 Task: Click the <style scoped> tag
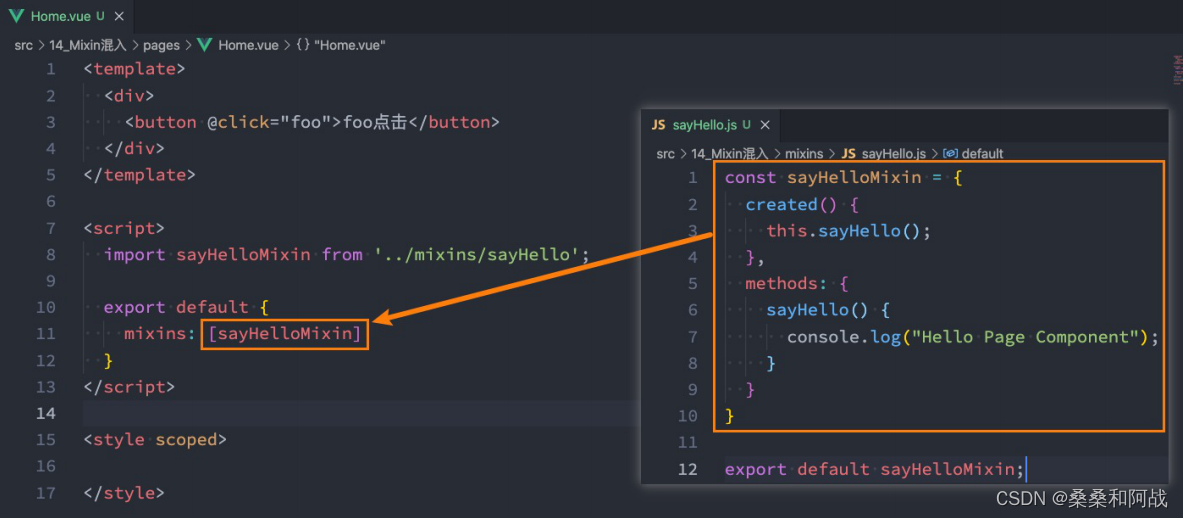point(155,439)
